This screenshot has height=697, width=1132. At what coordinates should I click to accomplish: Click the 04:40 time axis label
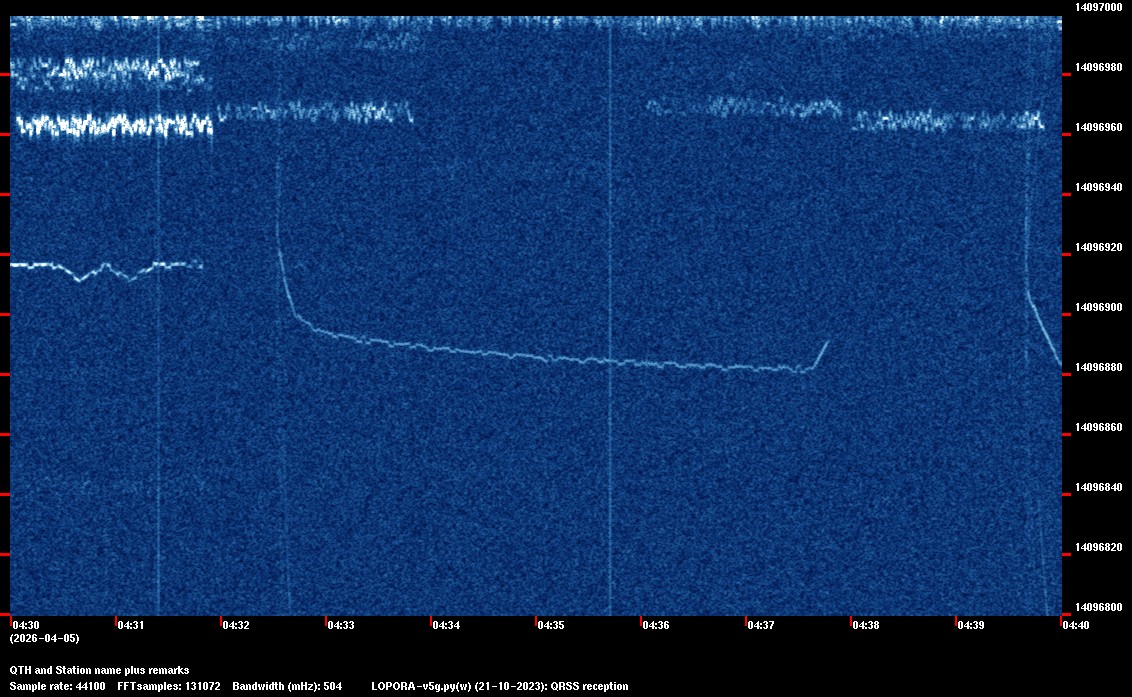coord(1075,625)
